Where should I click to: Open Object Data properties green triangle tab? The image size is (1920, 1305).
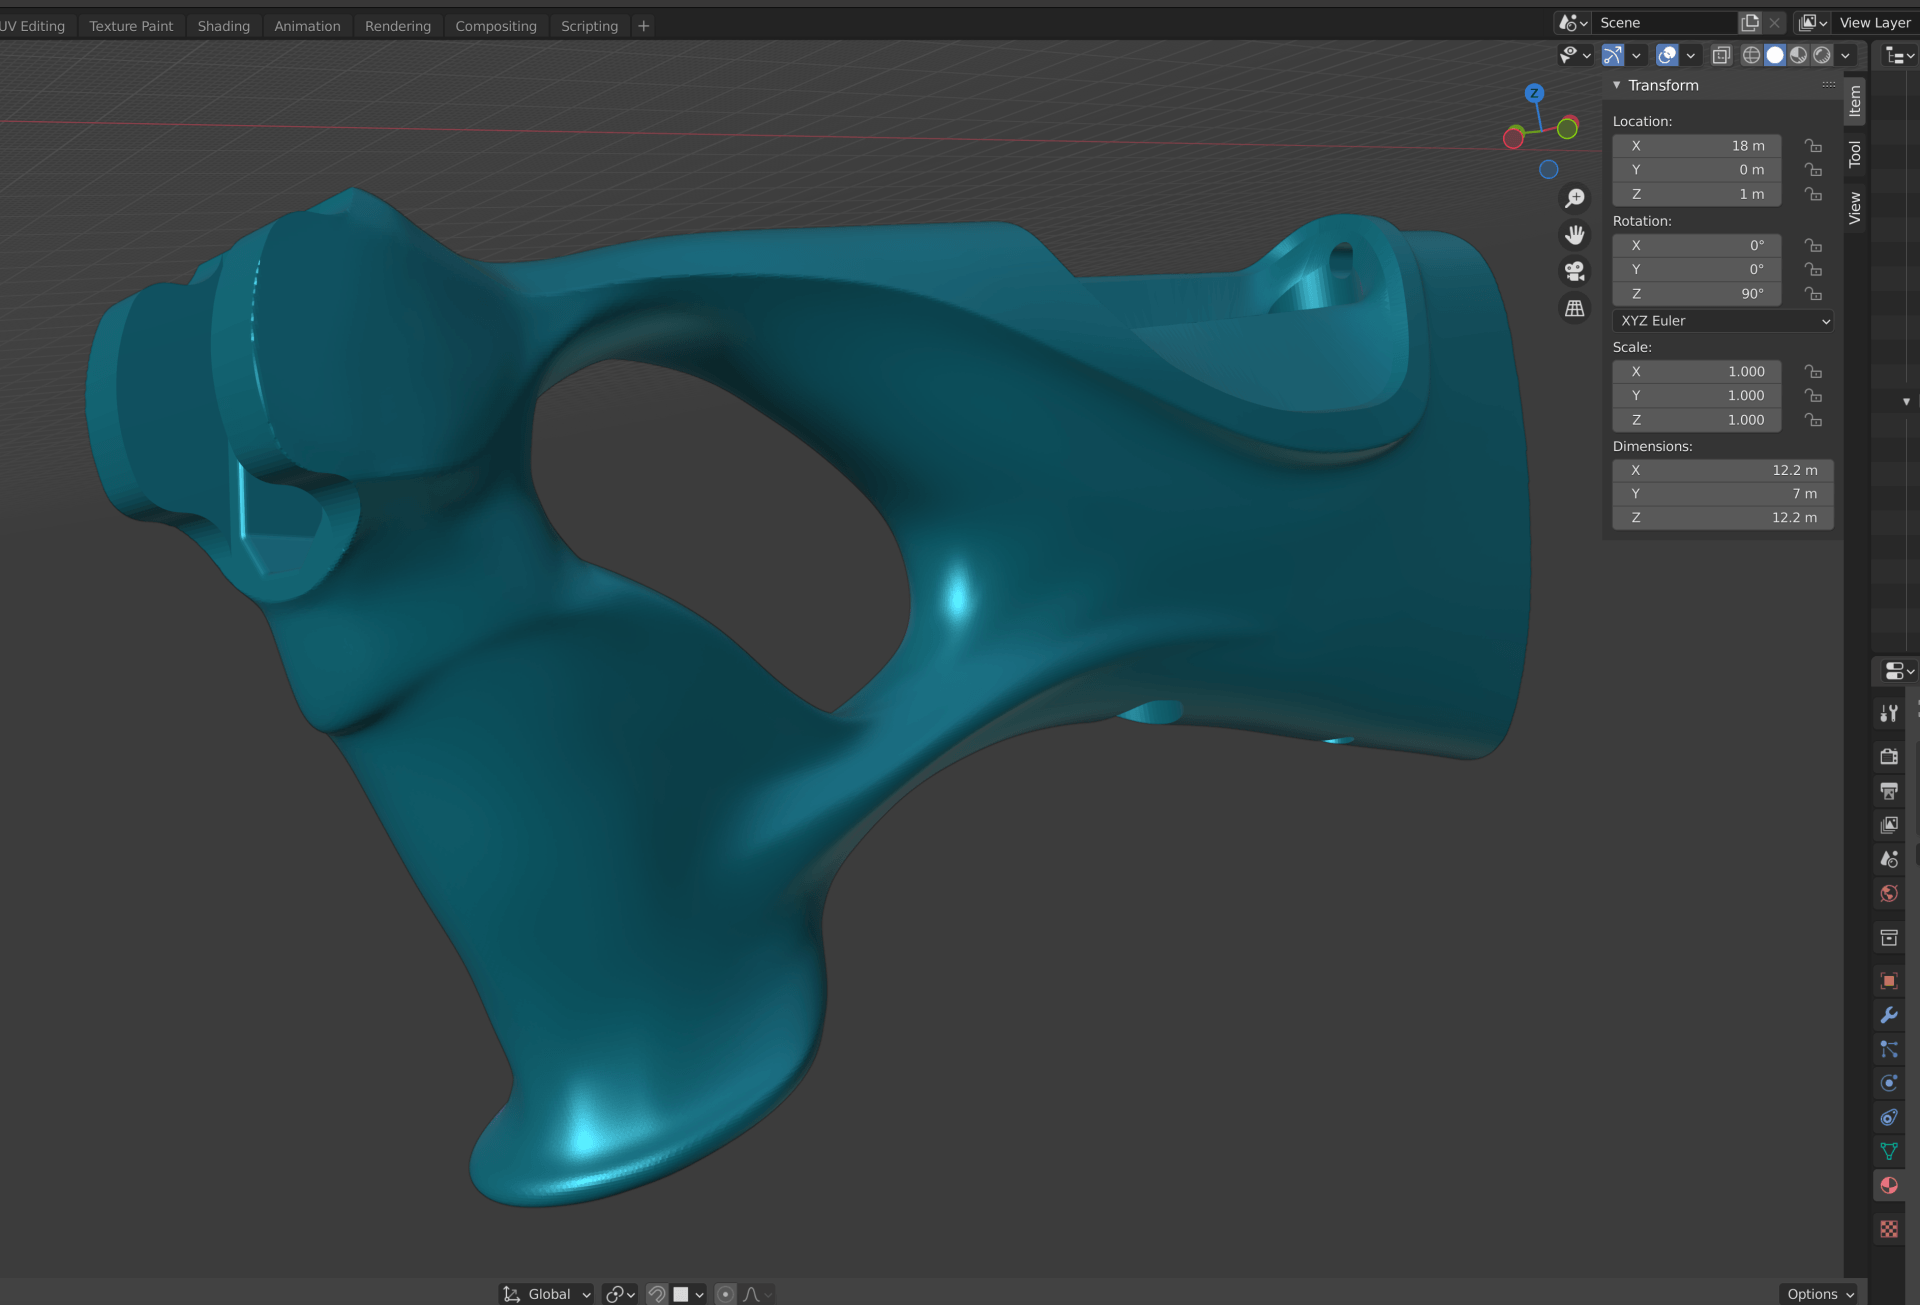click(x=1888, y=1151)
